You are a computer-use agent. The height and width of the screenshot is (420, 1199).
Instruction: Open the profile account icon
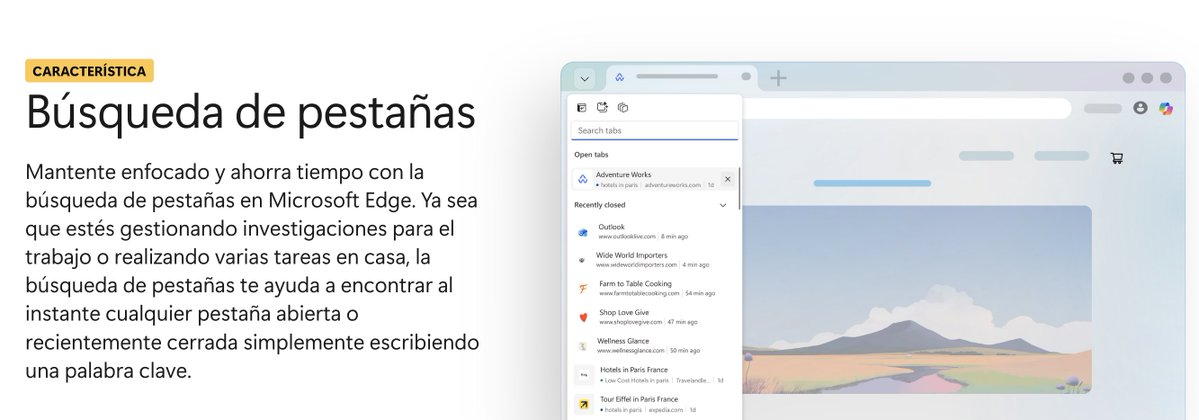point(1140,108)
